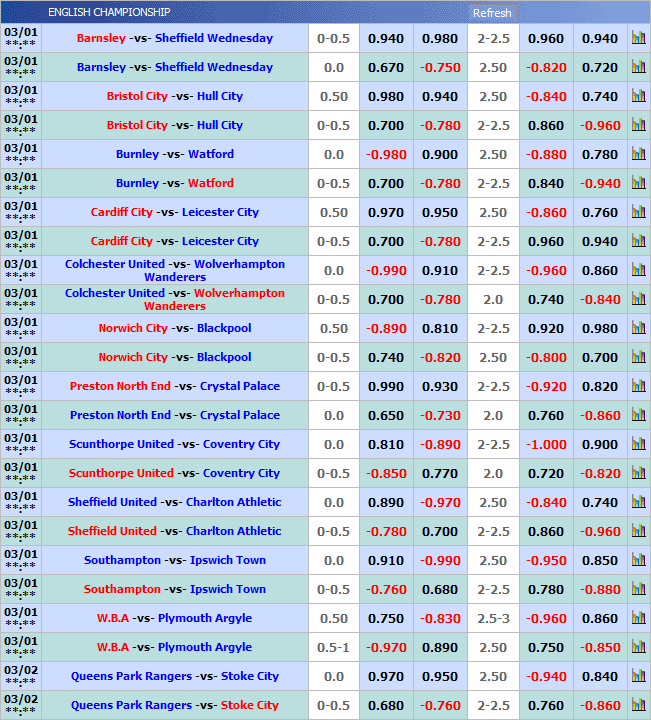This screenshot has height=720, width=651.
Task: Open chart icon for Queens Park Rangers 0.0 row
Action: pyautogui.click(x=638, y=677)
